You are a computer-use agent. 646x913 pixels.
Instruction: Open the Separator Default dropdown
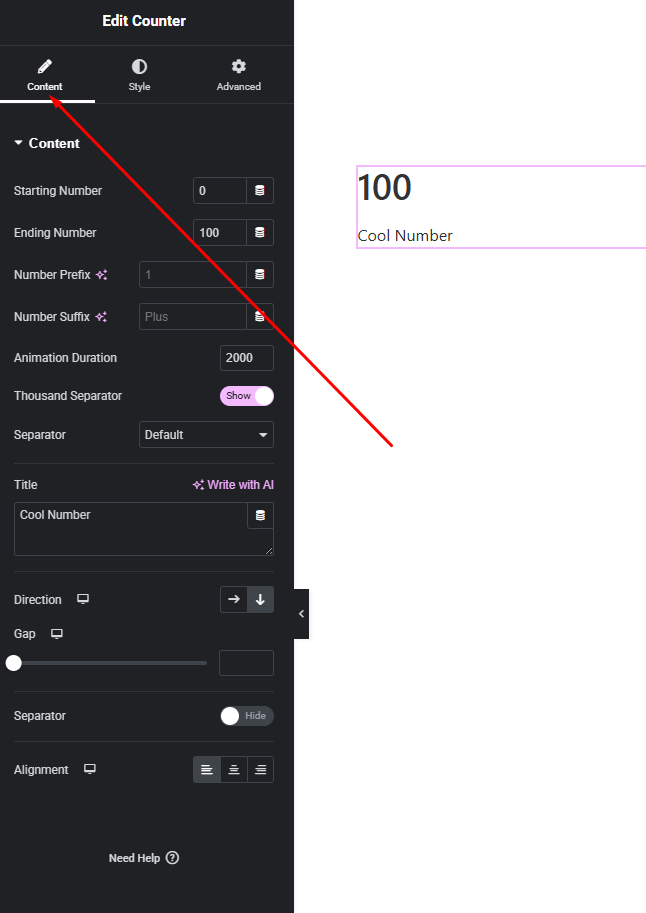(206, 435)
